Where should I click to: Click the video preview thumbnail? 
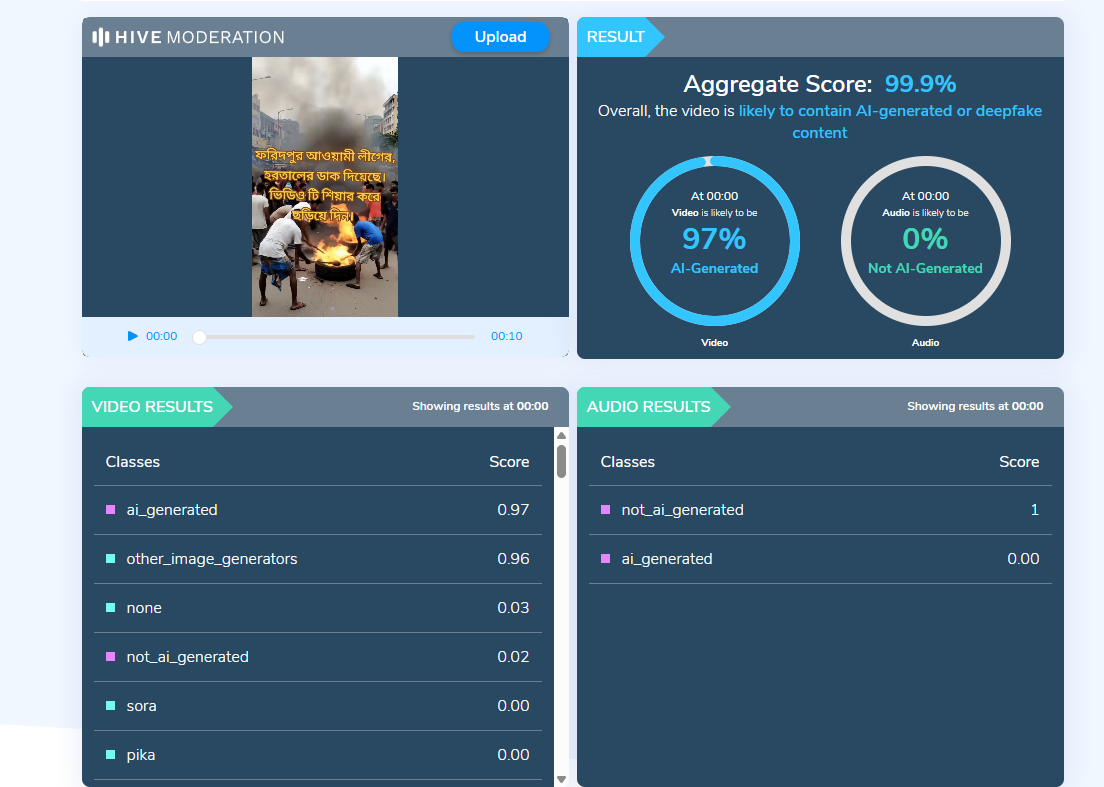pyautogui.click(x=325, y=187)
